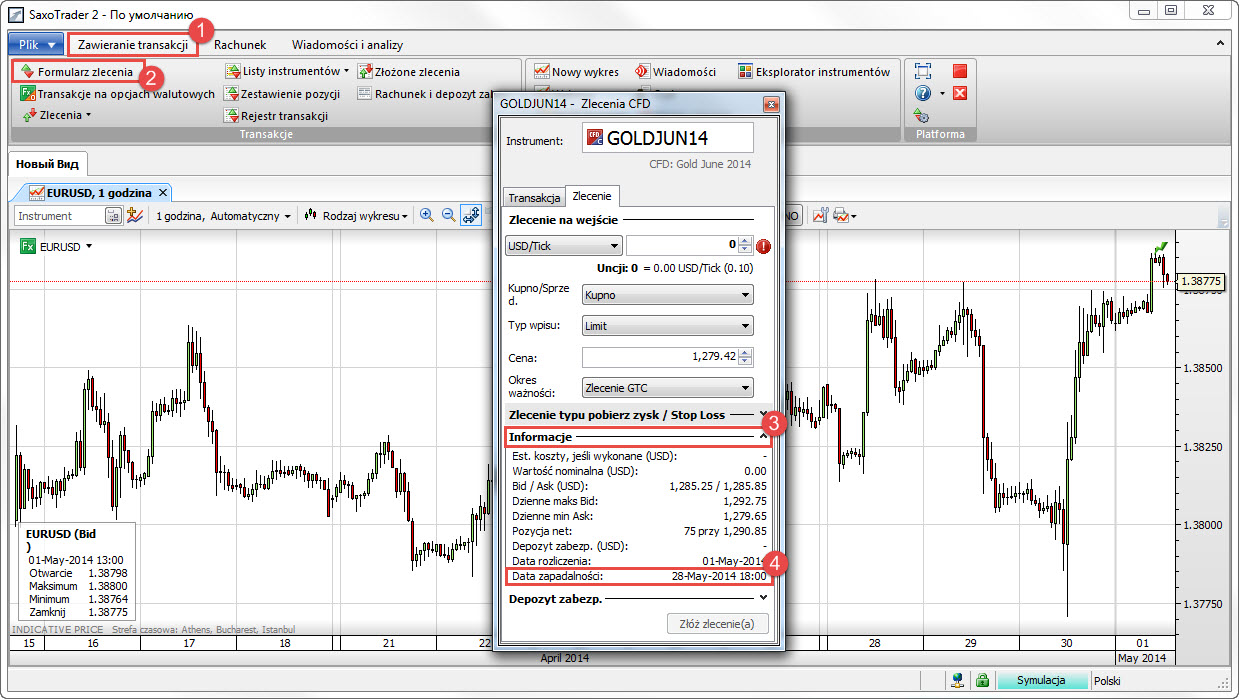The width and height of the screenshot is (1239, 699).
Task: Toggle chart auto-scale arrows icon
Action: point(471,216)
